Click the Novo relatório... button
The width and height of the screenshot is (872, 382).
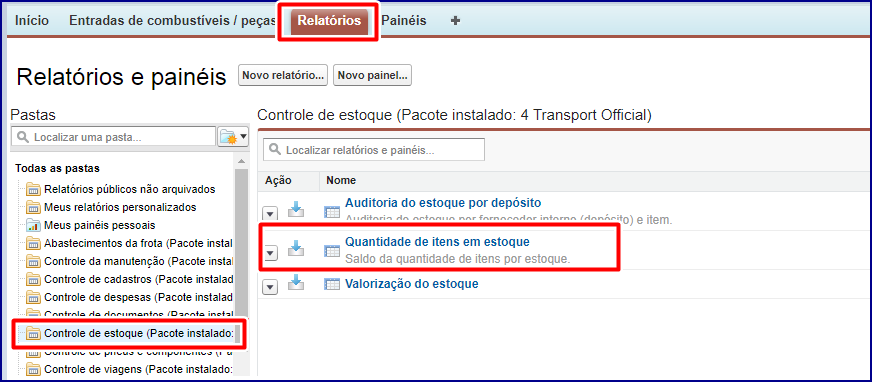(x=283, y=76)
